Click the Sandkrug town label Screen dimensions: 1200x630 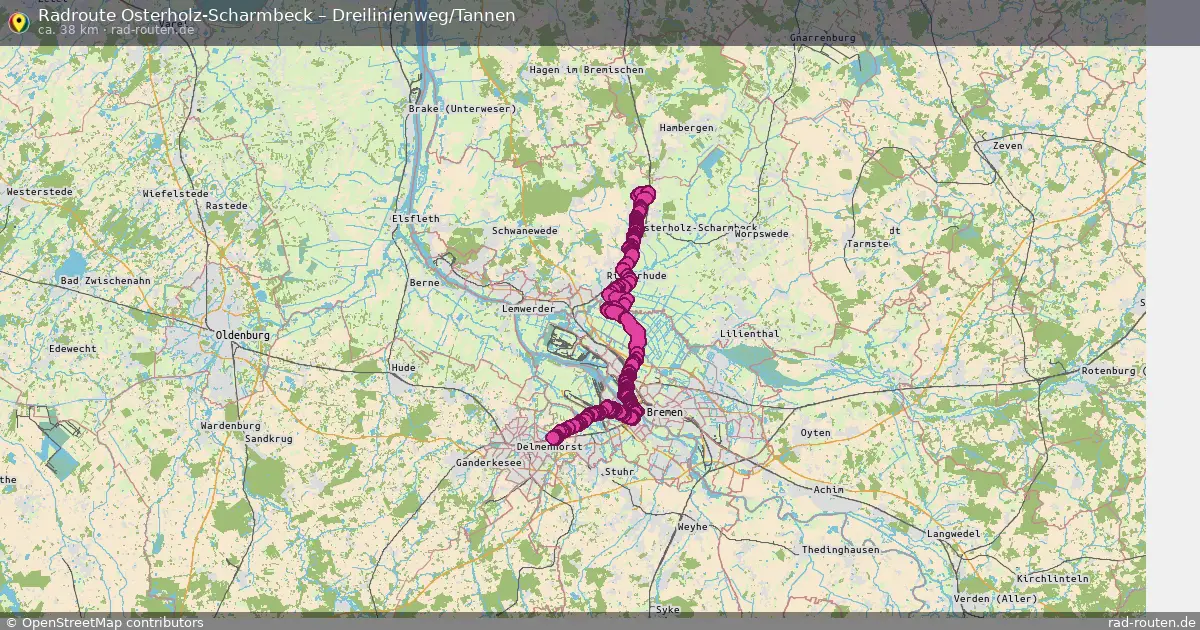point(268,438)
